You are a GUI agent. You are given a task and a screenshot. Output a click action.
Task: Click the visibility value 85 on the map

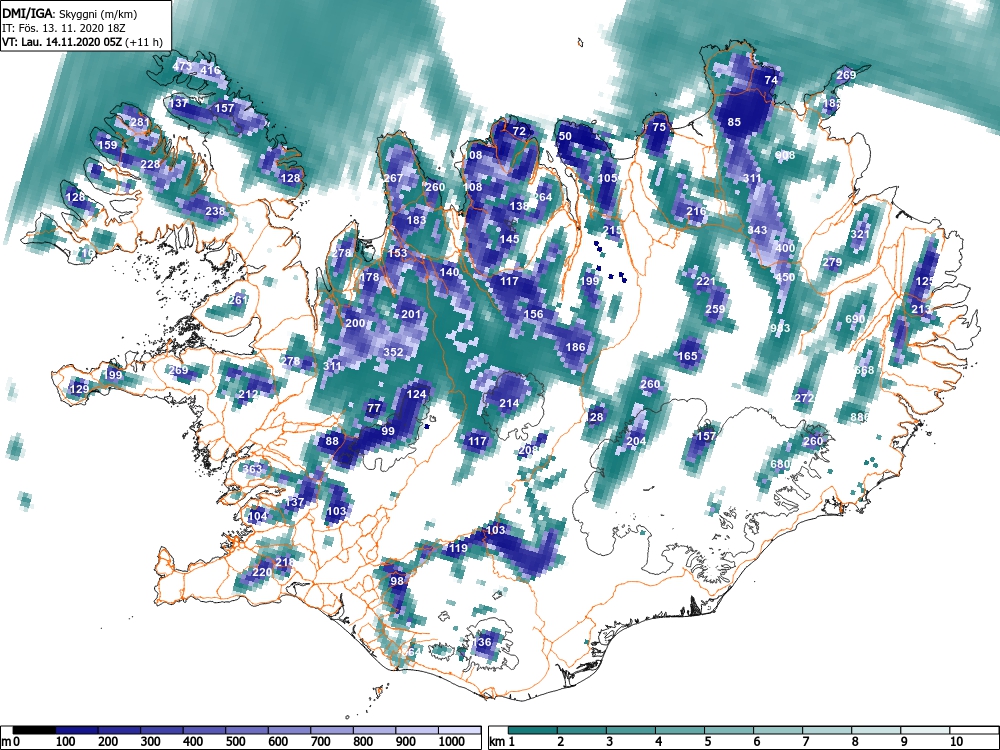click(734, 122)
